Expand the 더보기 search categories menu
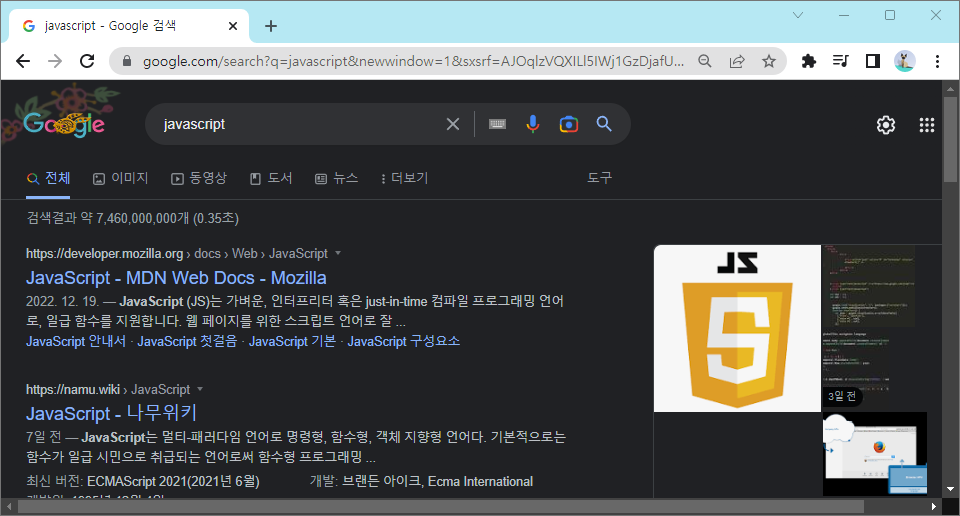Image resolution: width=960 pixels, height=516 pixels. (403, 178)
